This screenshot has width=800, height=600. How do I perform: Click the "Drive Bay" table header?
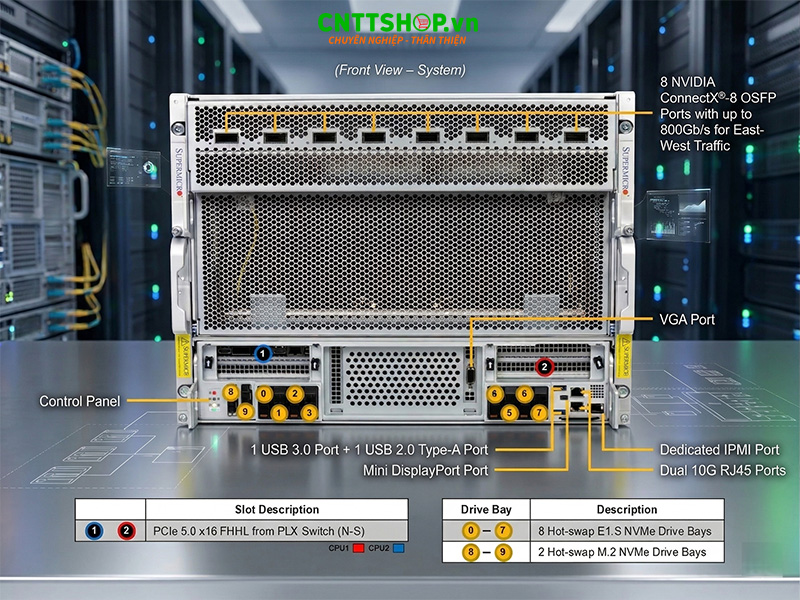tap(488, 510)
